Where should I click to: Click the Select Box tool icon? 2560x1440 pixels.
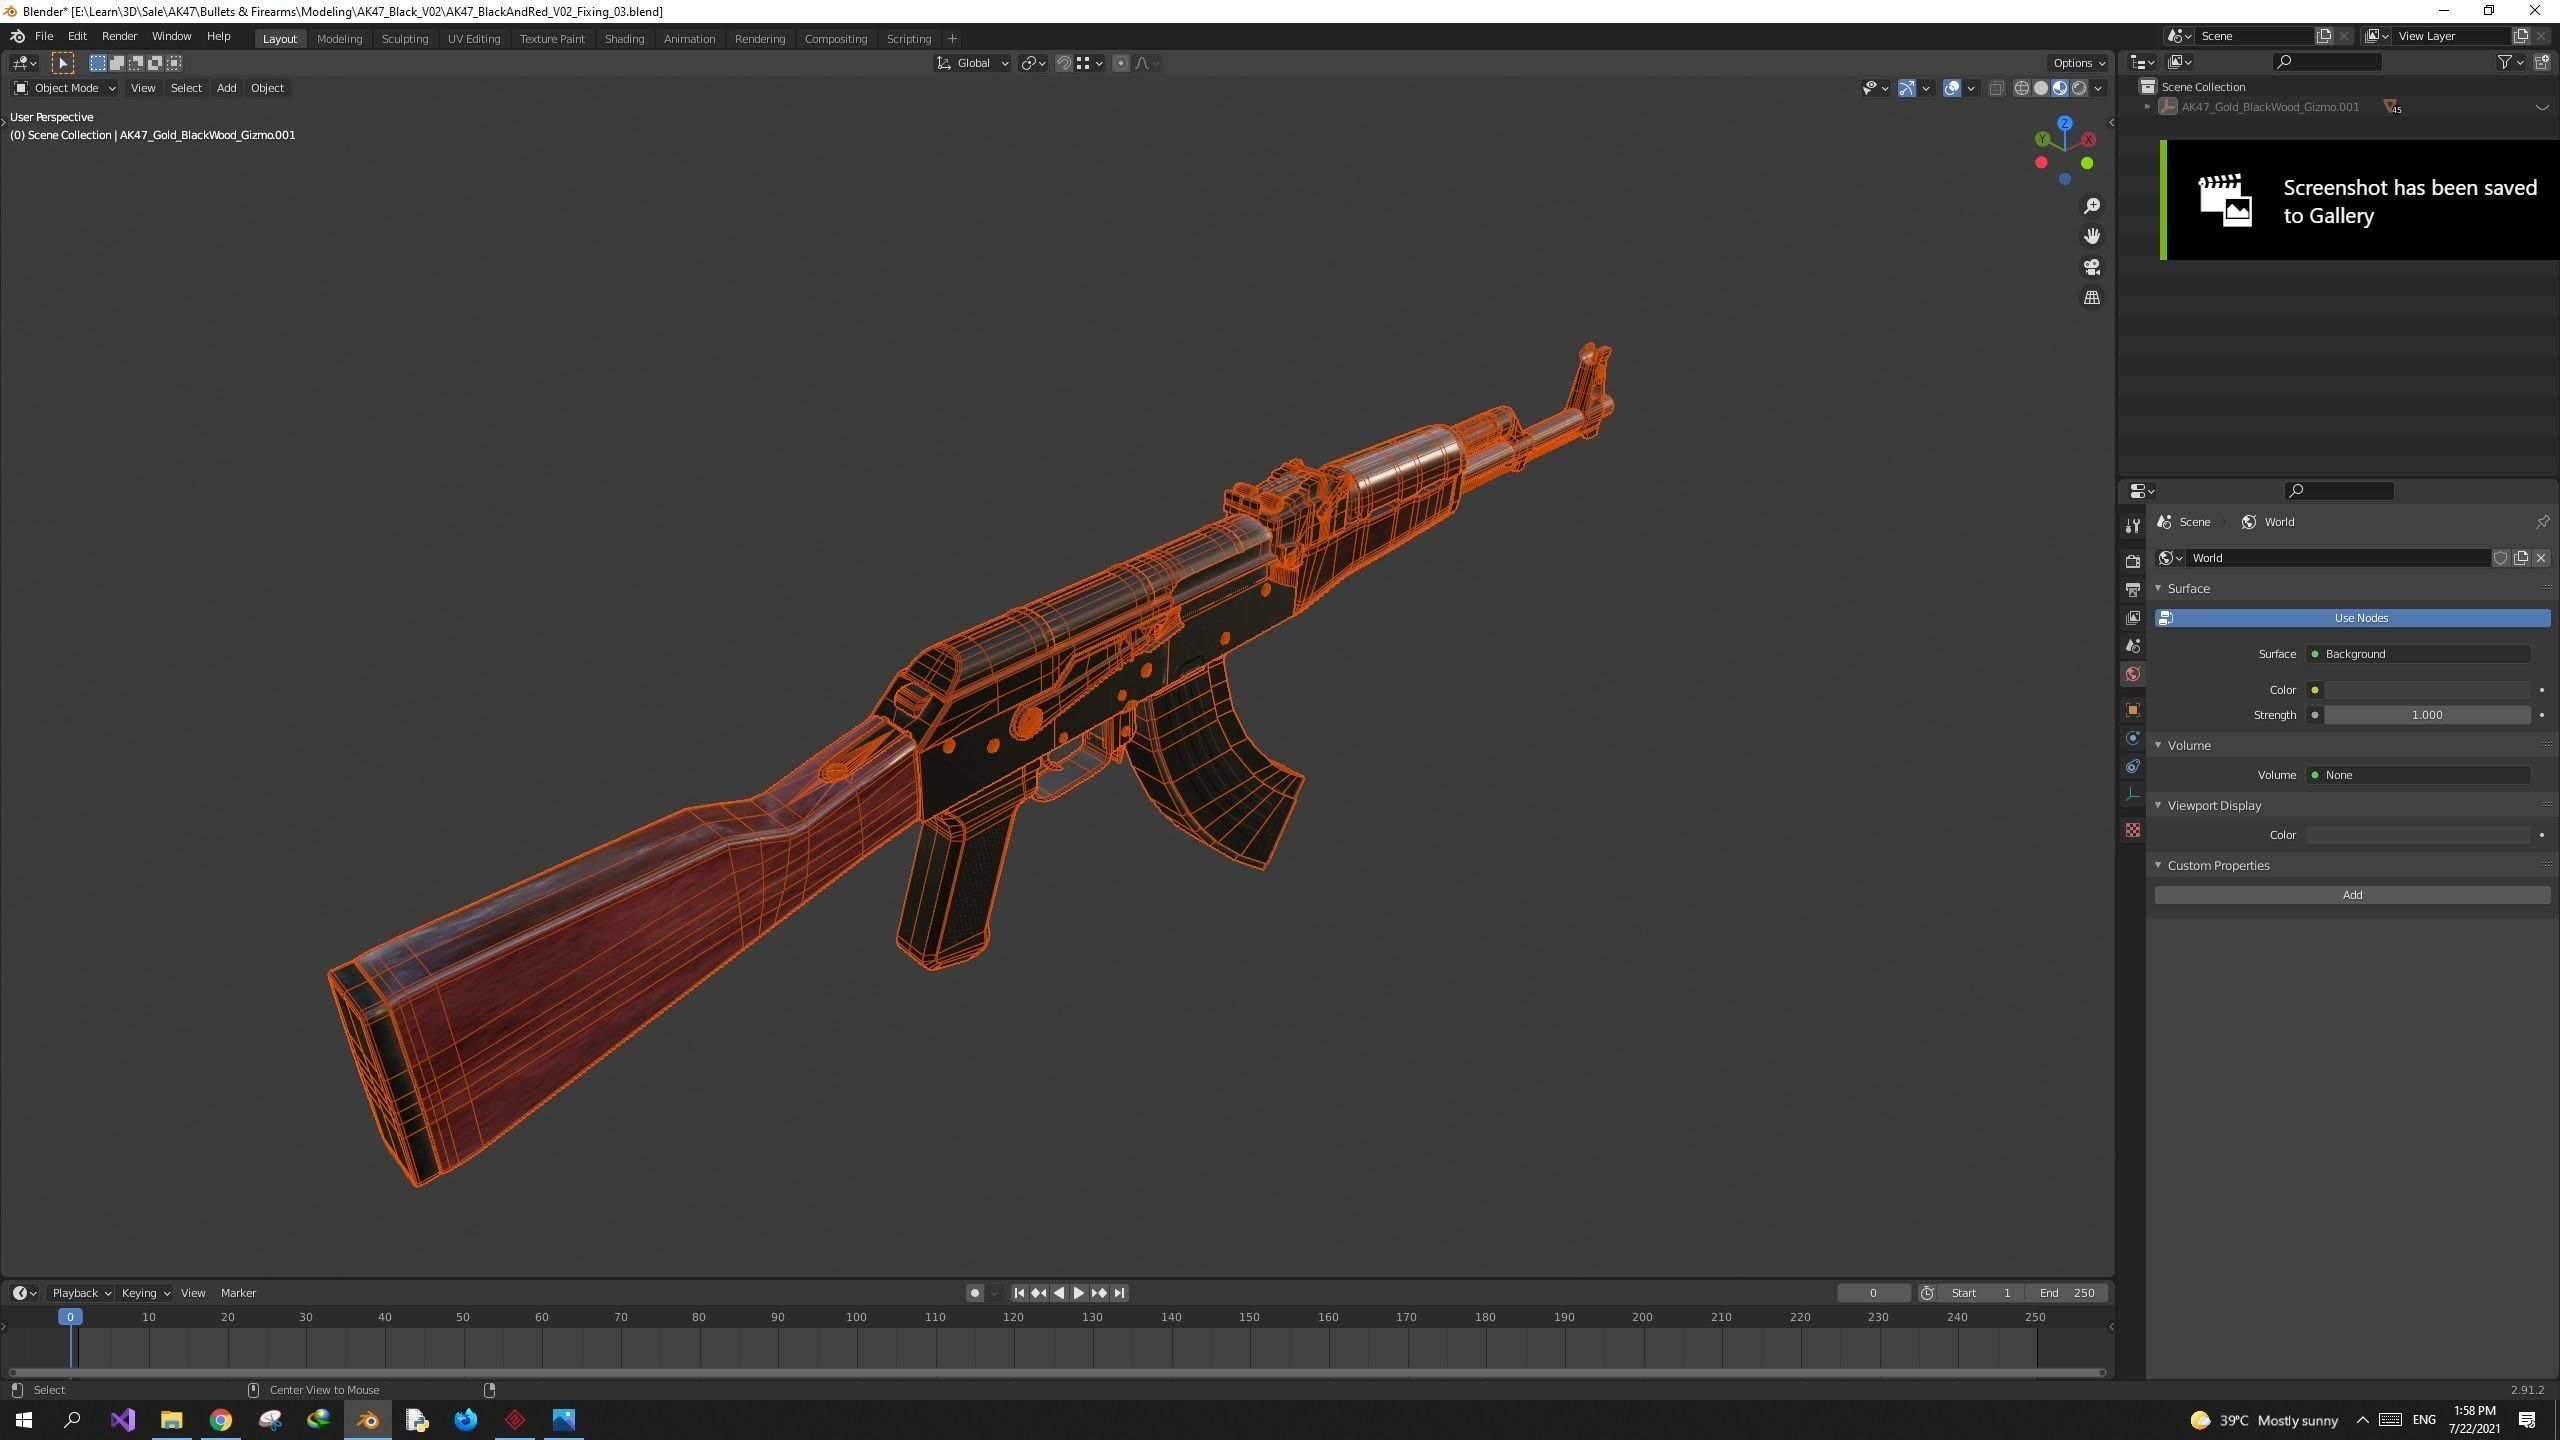coord(63,63)
